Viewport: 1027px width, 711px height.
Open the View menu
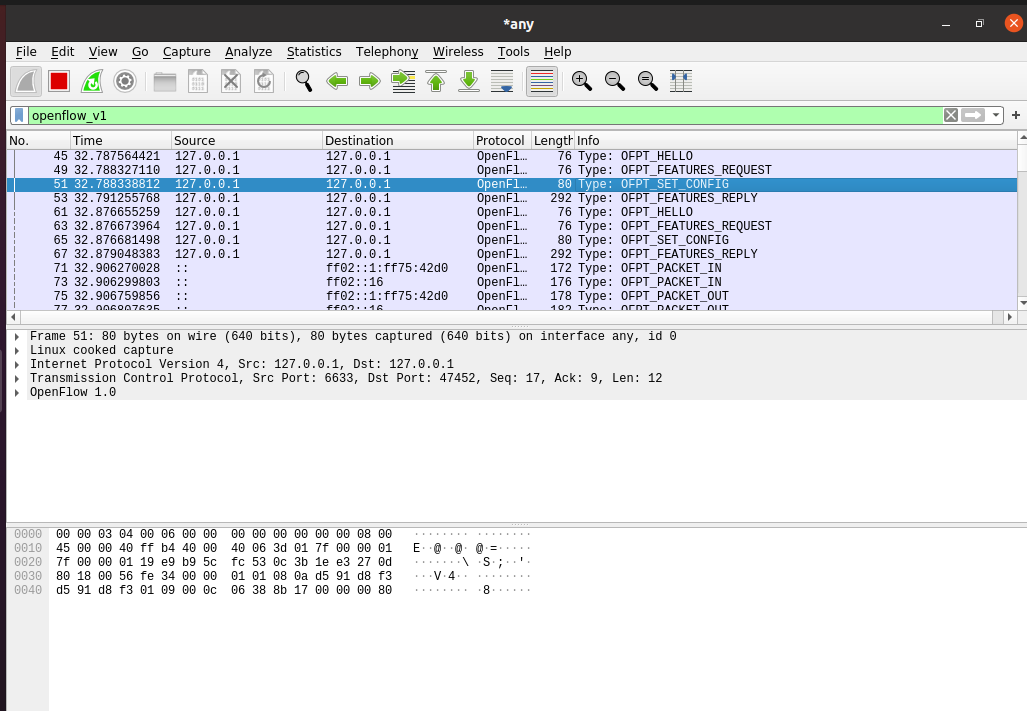(103, 52)
